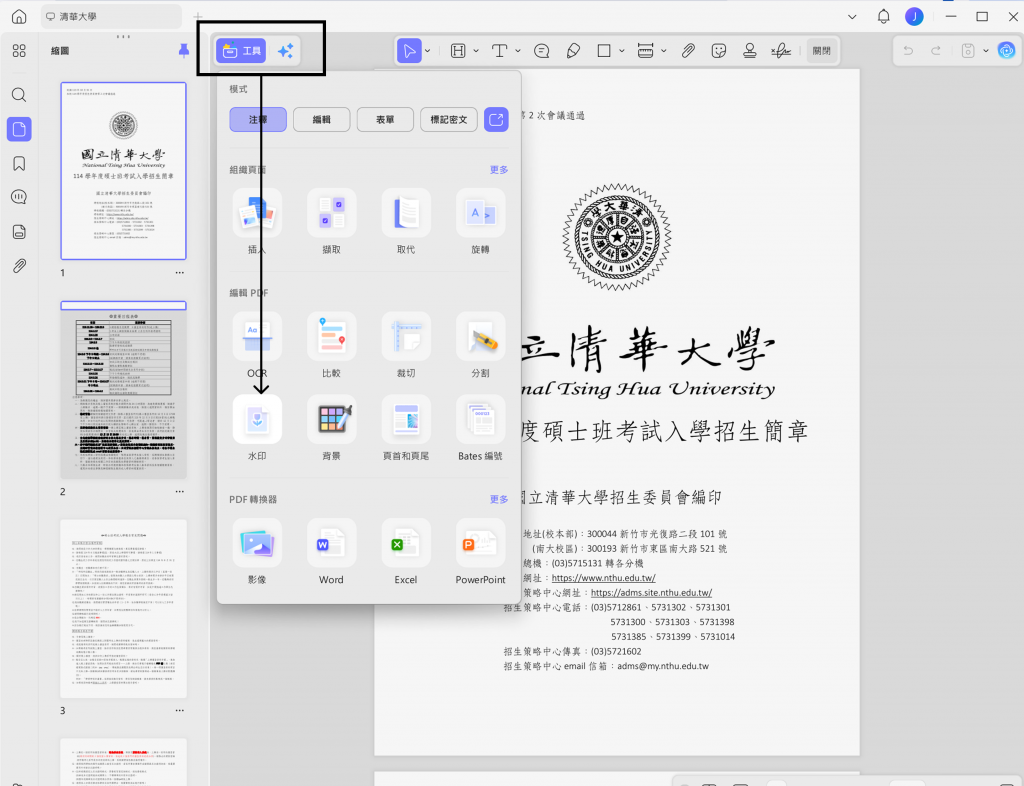Screen dimensions: 1024x786
Task: Select the attach file paperclip tool
Action: click(688, 51)
